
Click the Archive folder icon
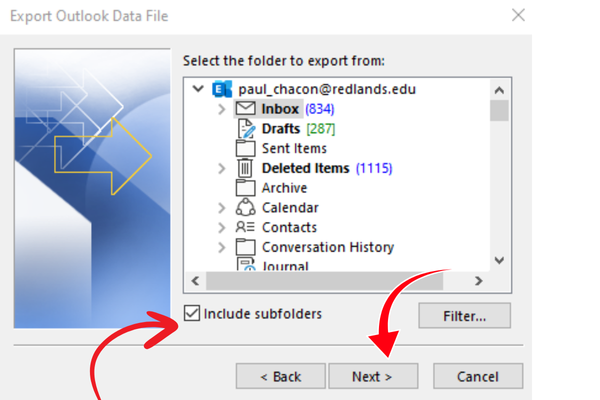246,188
